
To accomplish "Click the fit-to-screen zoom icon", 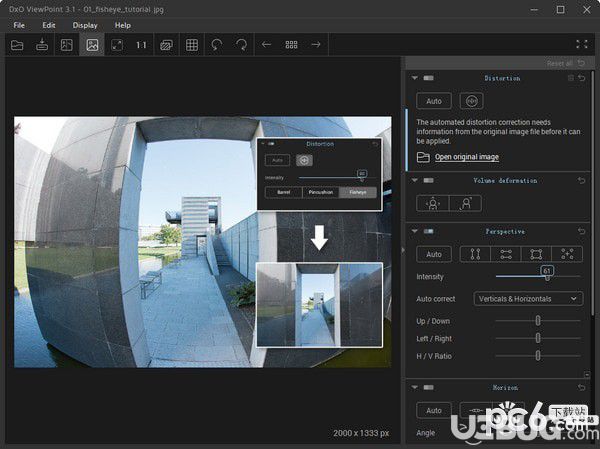I will (x=117, y=45).
